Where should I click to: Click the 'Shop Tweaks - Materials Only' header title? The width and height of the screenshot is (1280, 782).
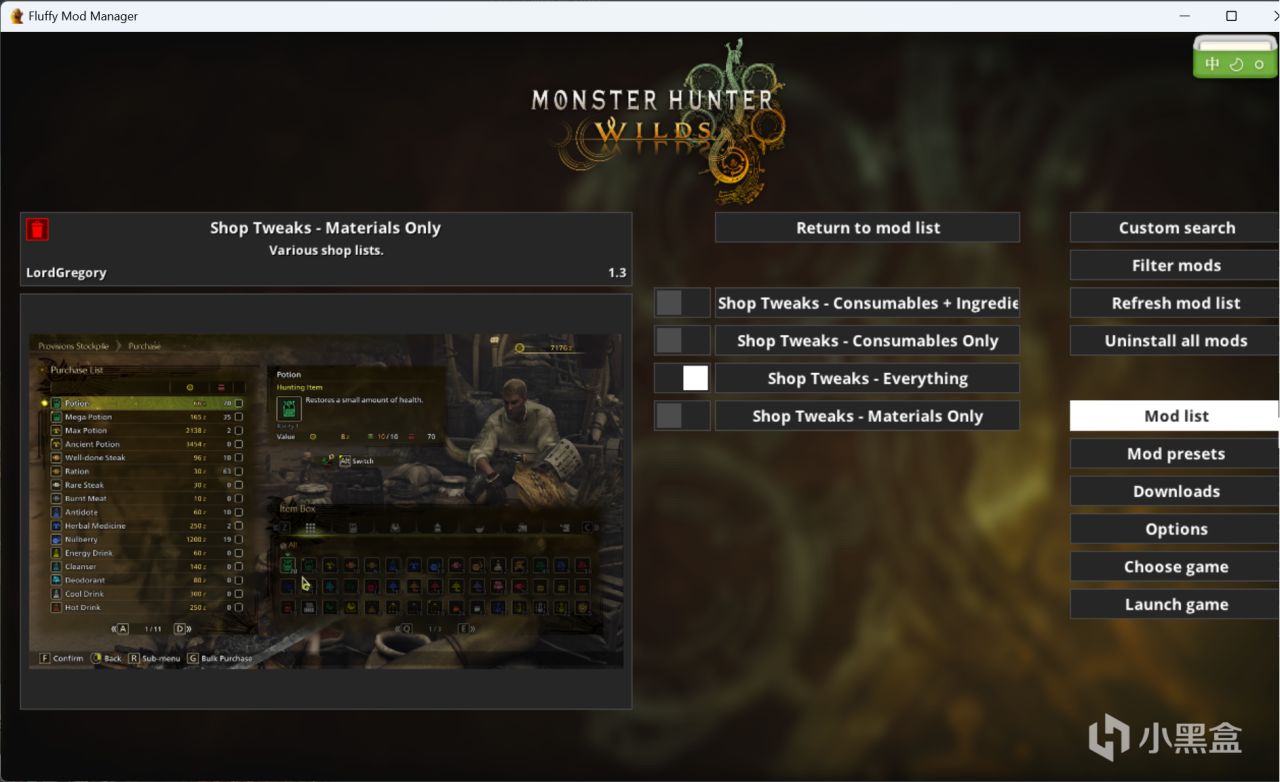click(x=325, y=228)
